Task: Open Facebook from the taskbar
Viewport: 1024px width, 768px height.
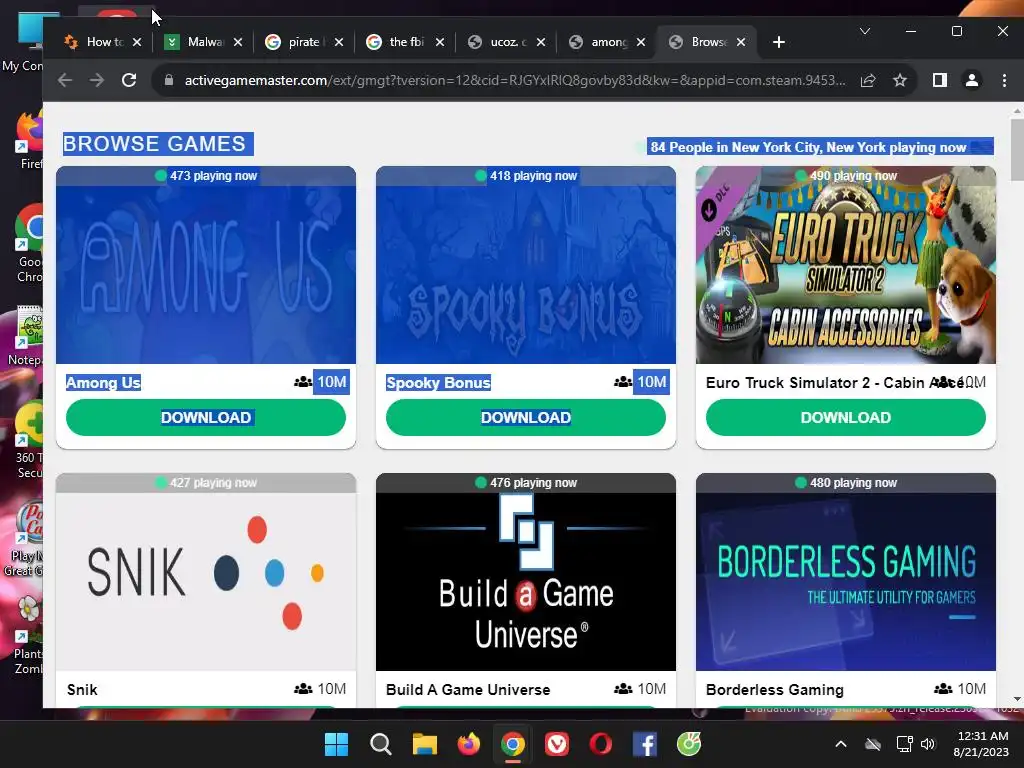Action: pos(645,744)
